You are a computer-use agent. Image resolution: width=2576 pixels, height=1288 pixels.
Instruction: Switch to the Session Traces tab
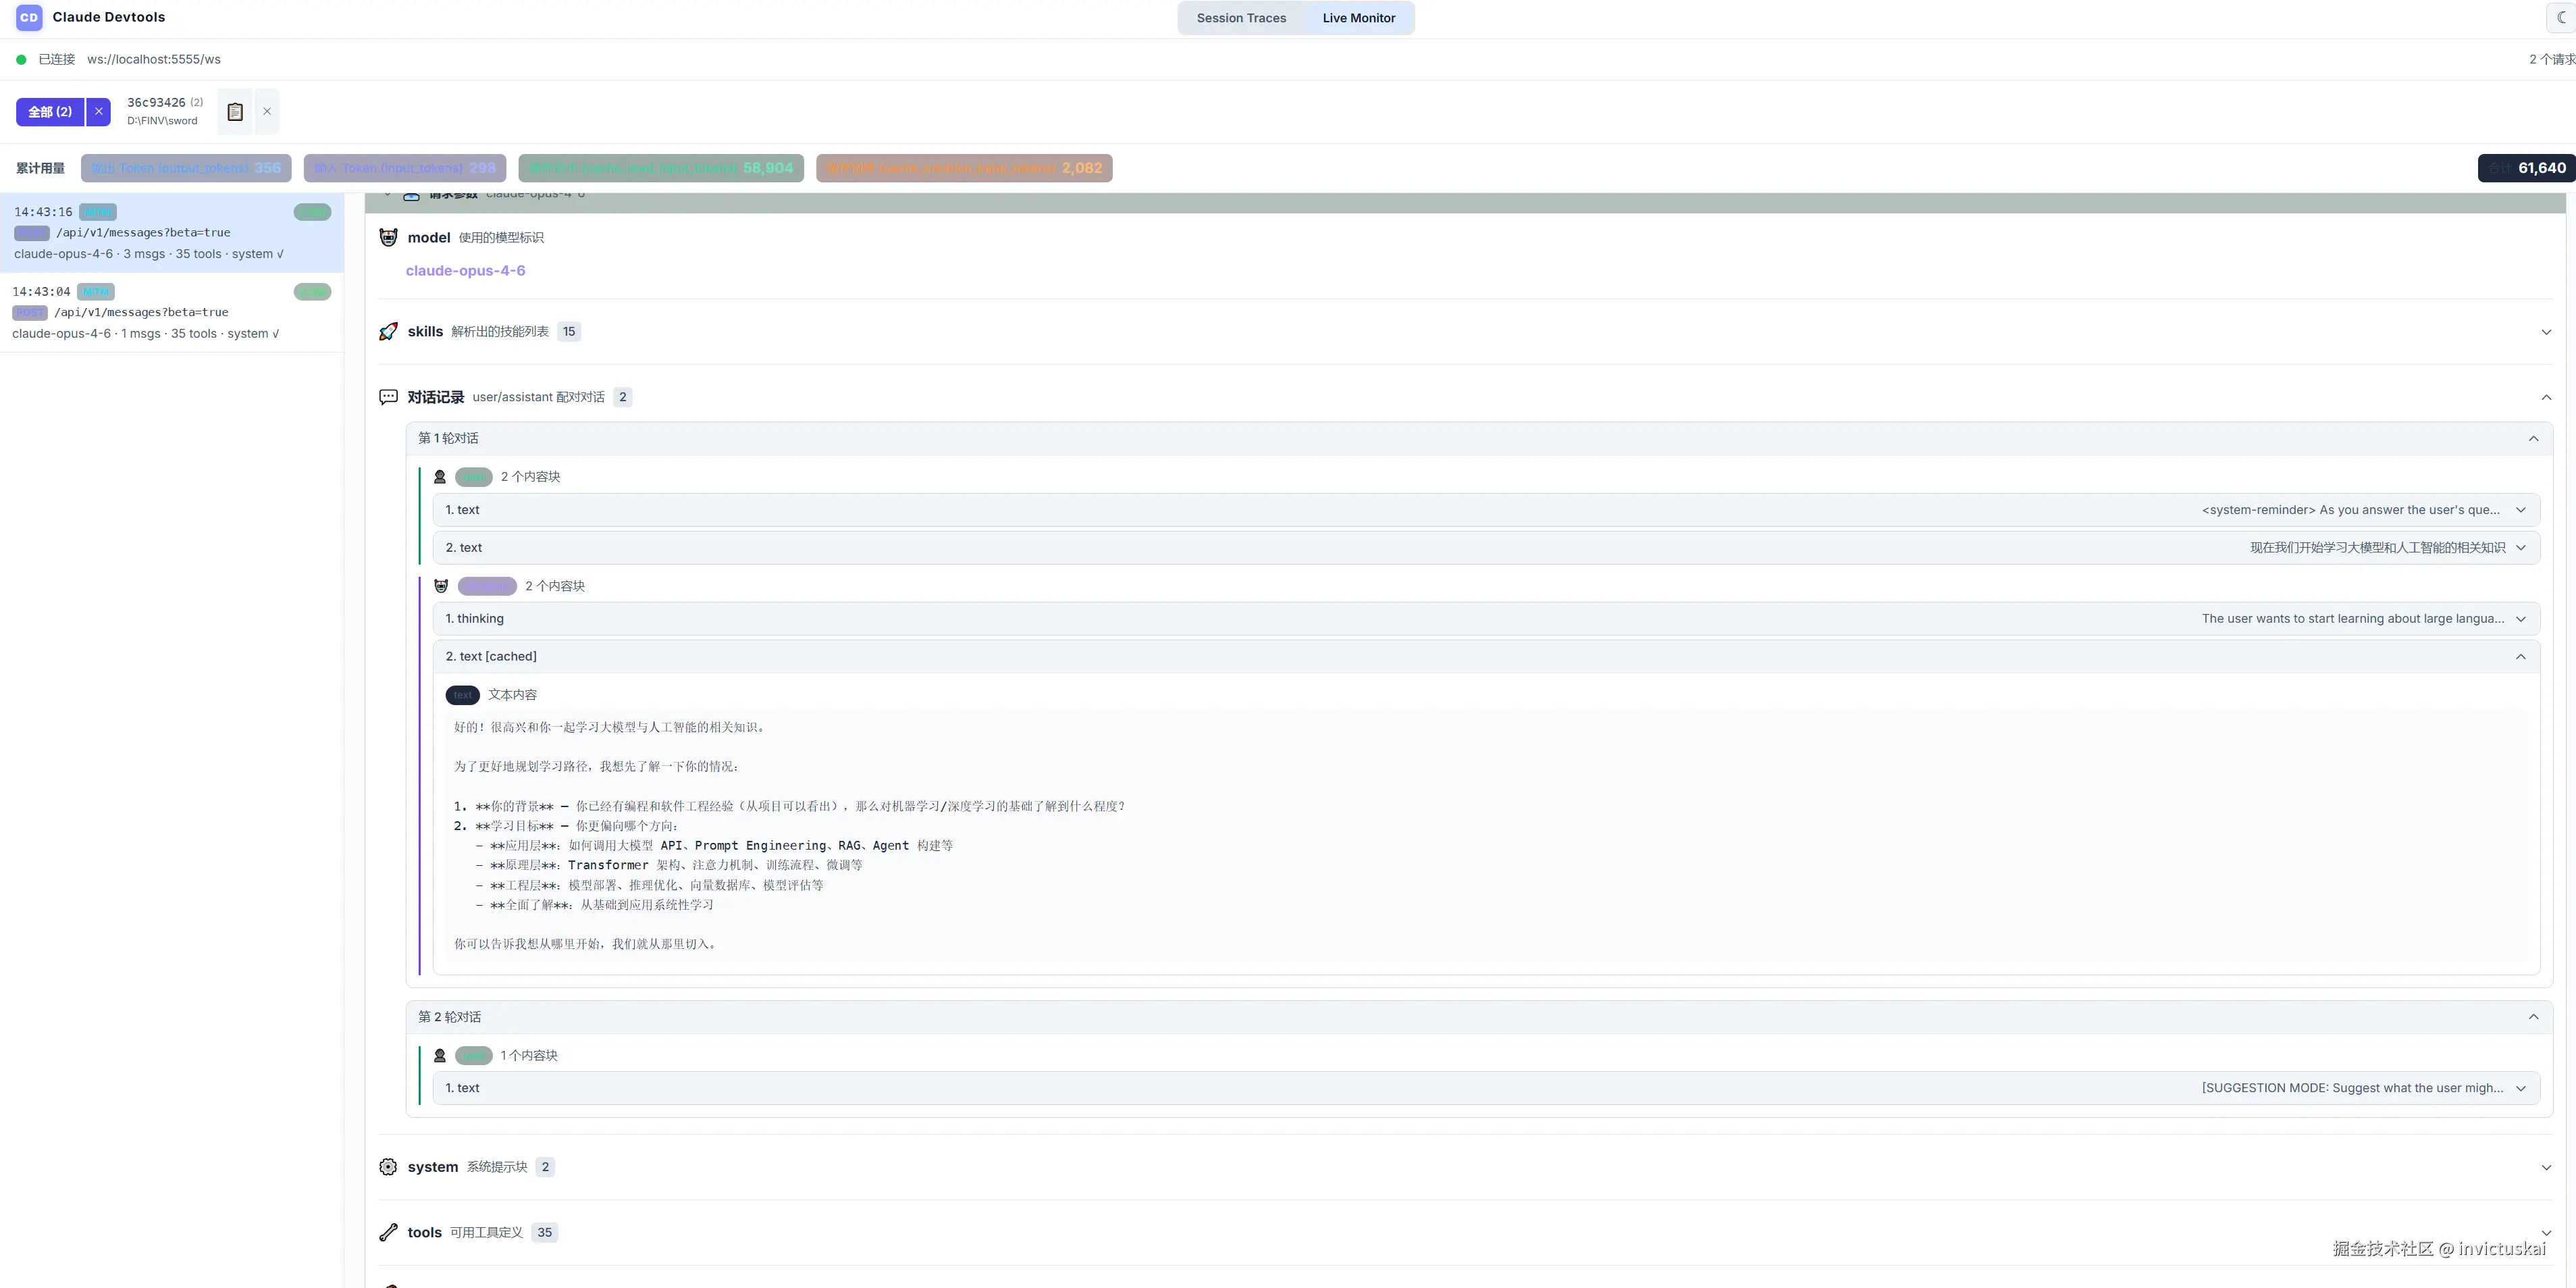click(1241, 18)
